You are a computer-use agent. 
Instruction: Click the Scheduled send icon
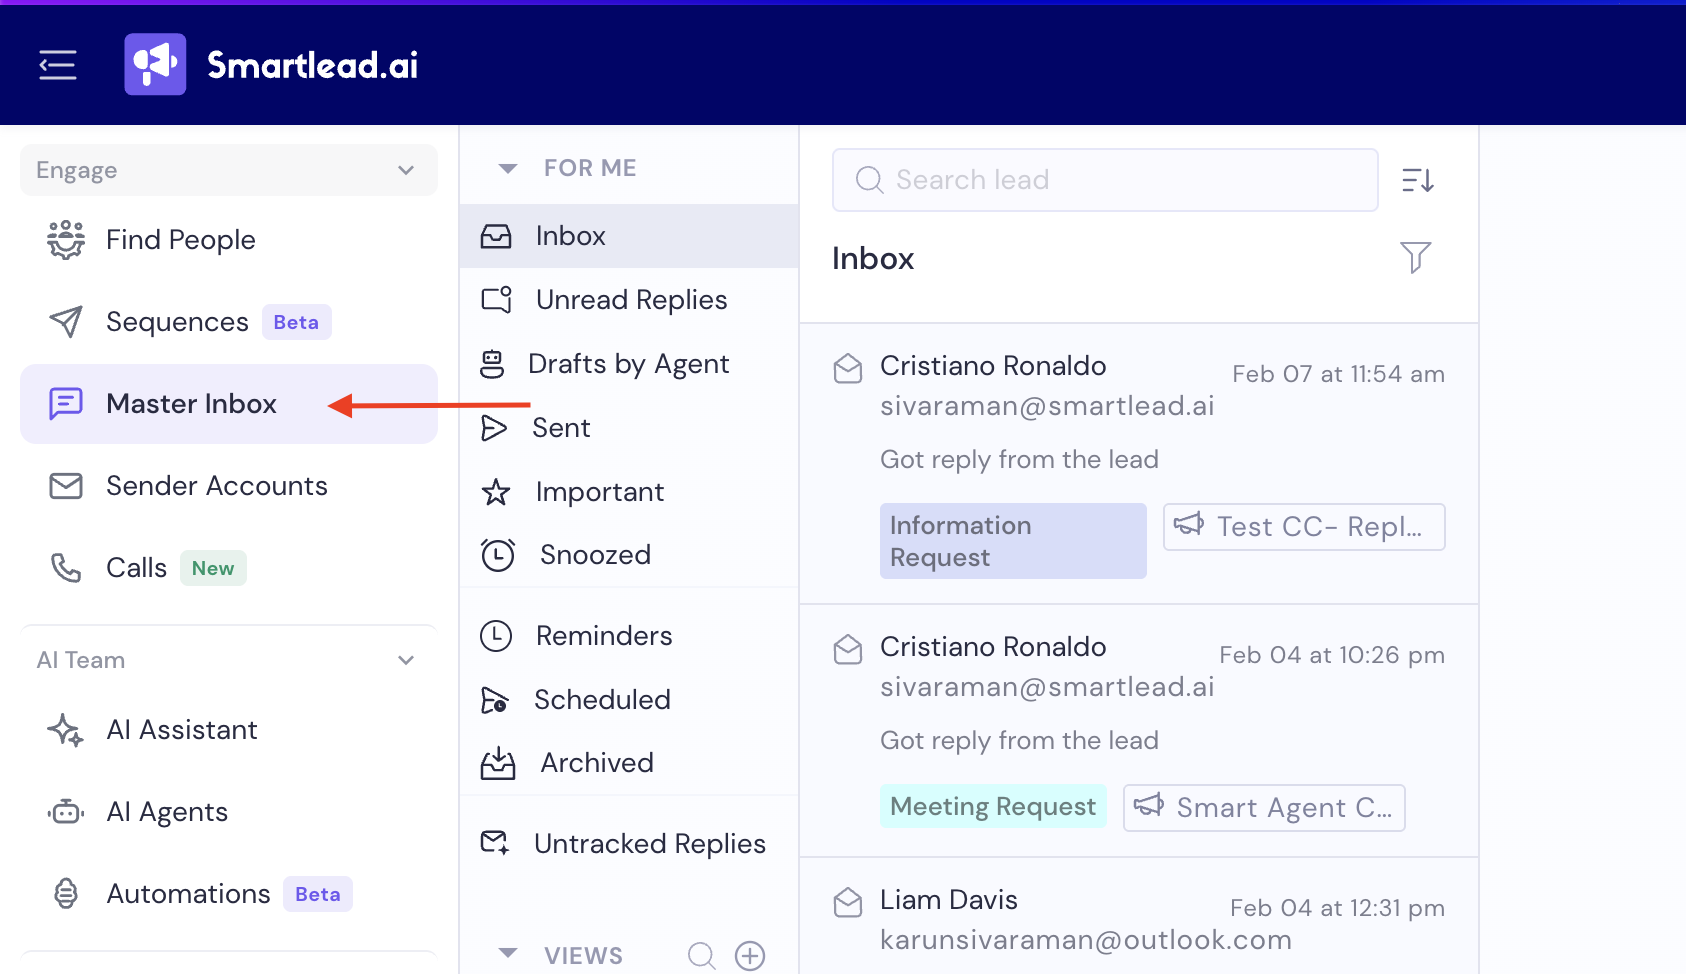(x=495, y=700)
